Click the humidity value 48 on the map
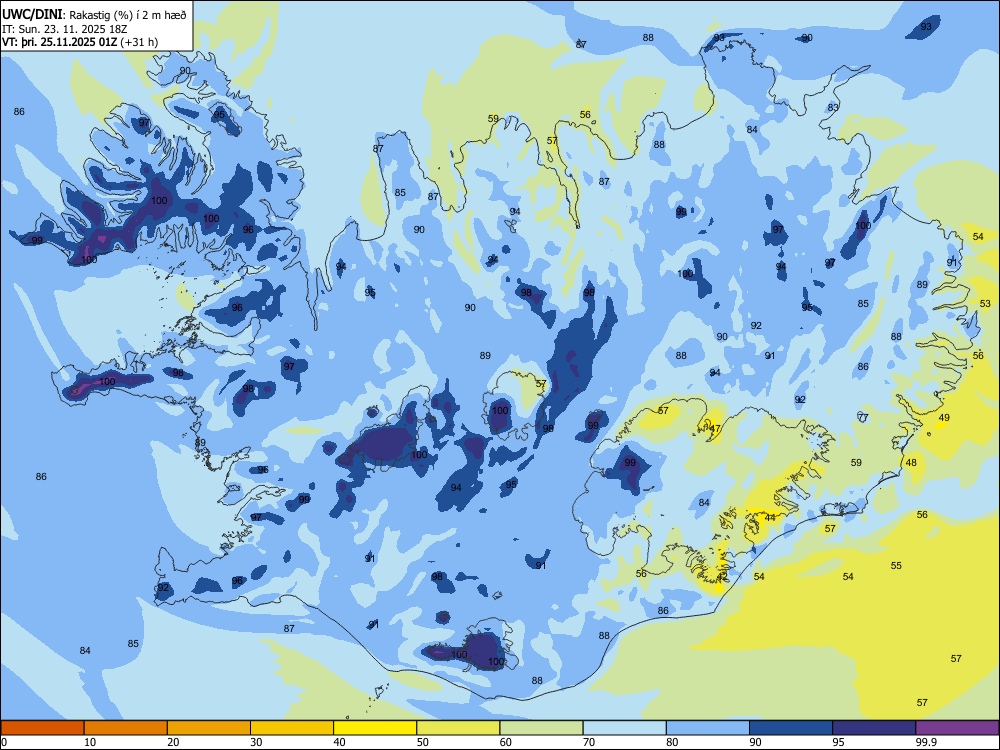The height and width of the screenshot is (750, 1000). pos(911,462)
